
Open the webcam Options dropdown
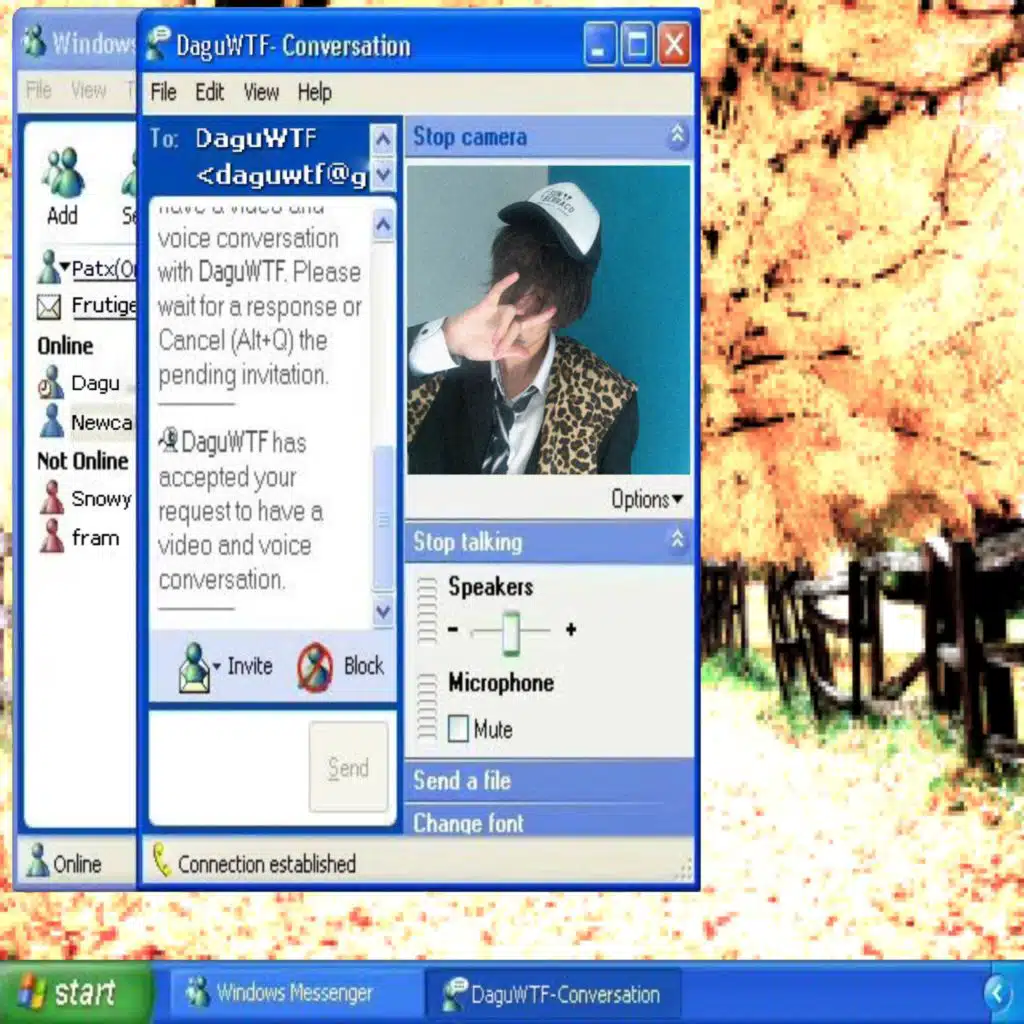[647, 499]
